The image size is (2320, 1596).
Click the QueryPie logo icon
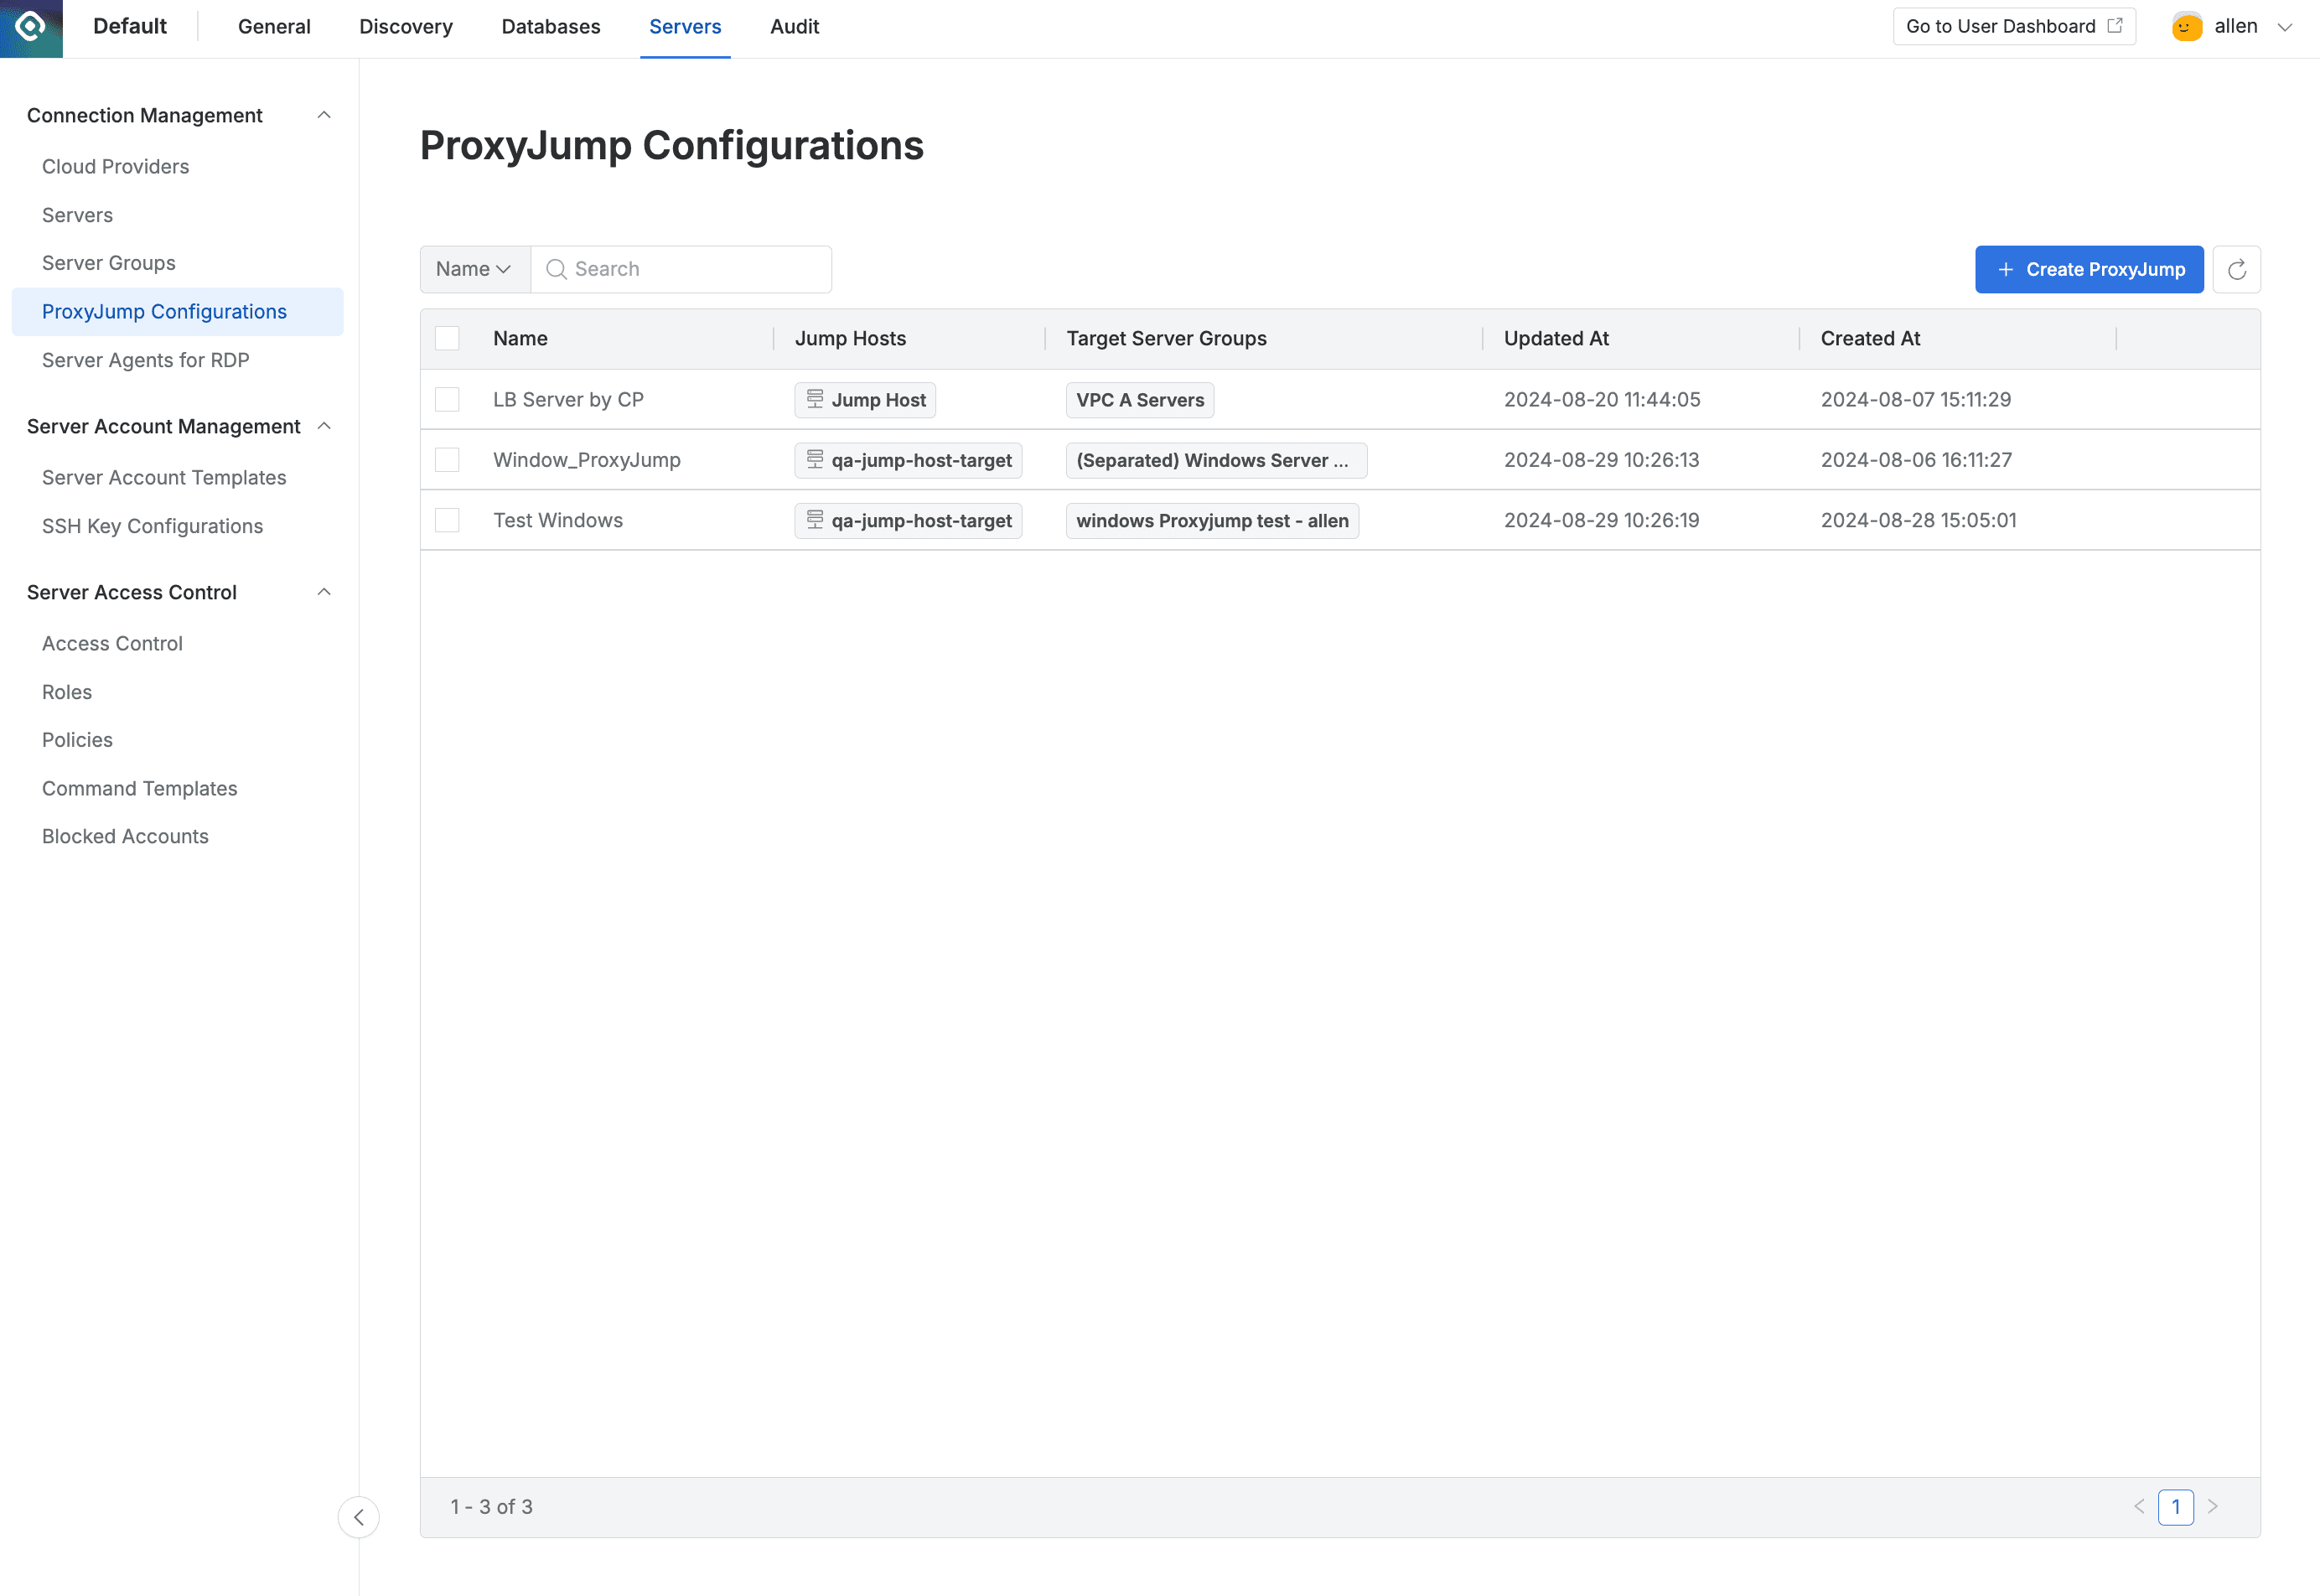click(x=31, y=27)
